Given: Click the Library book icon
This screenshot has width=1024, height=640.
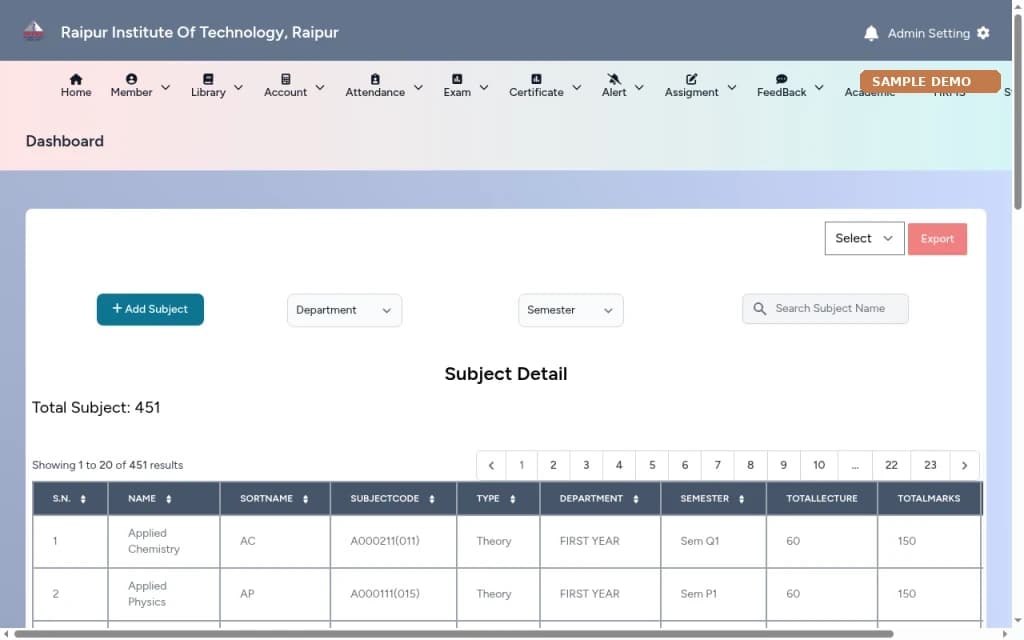Looking at the screenshot, I should pos(208,79).
